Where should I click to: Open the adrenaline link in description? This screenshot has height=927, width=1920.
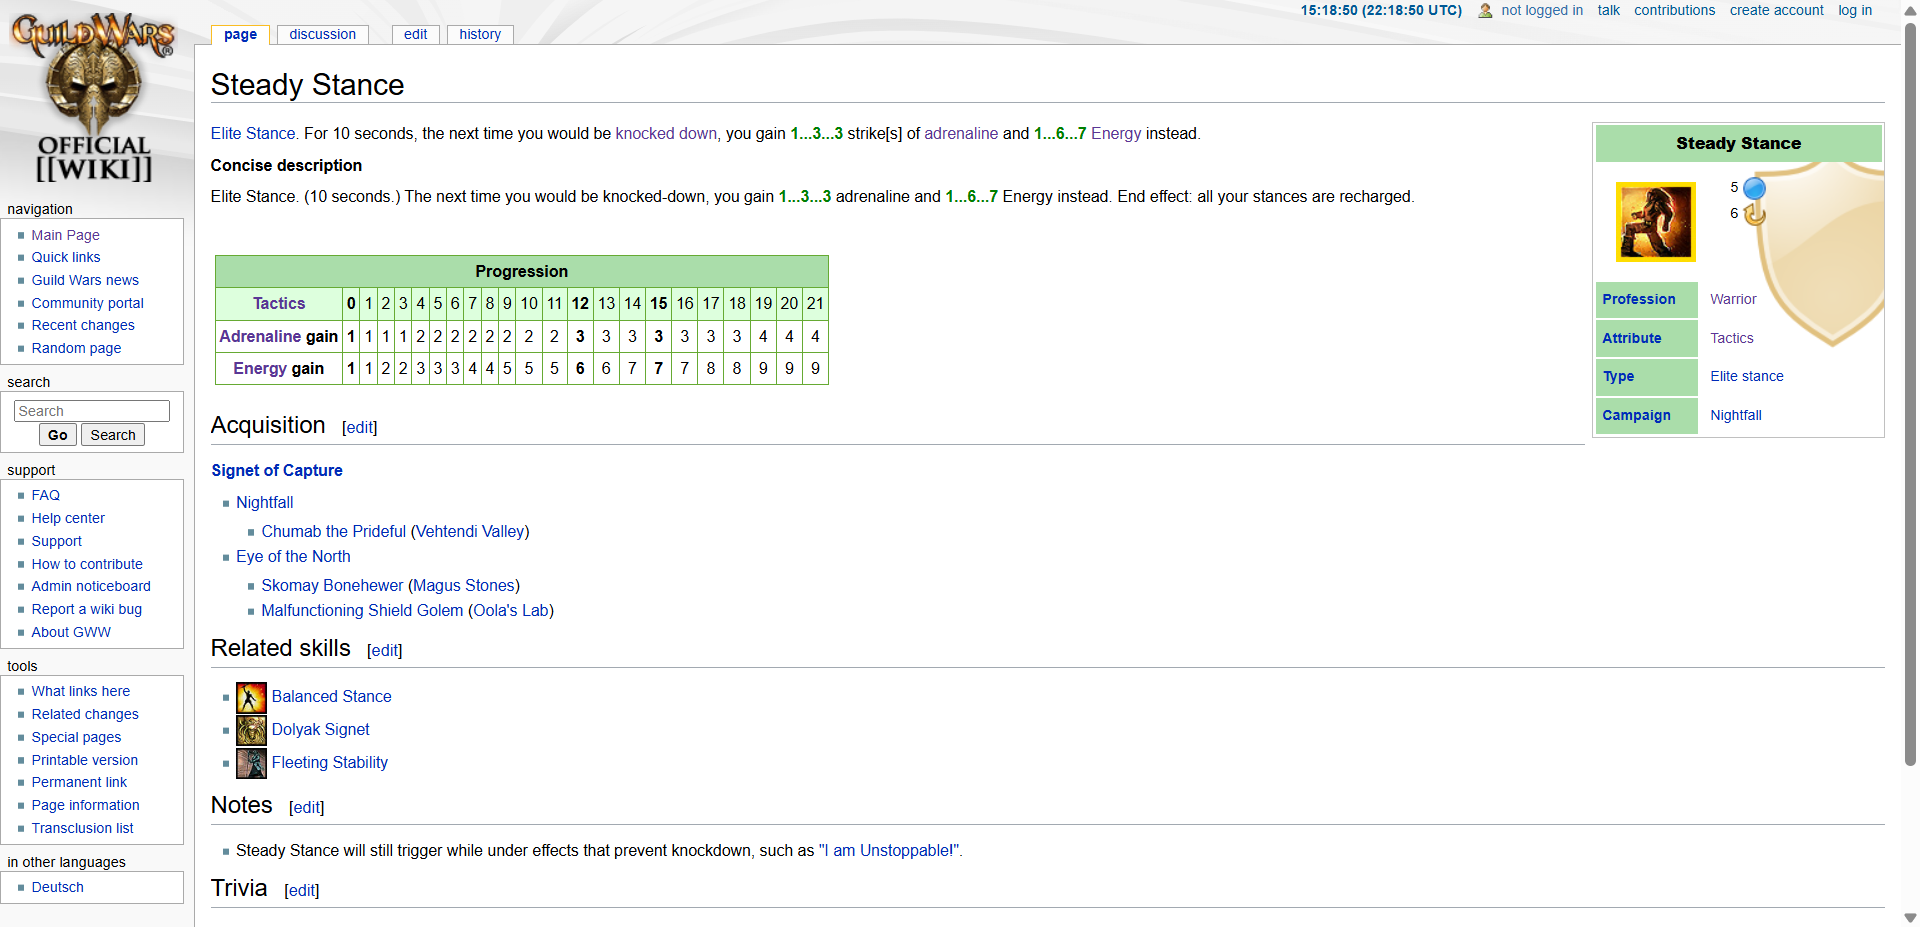tap(961, 133)
